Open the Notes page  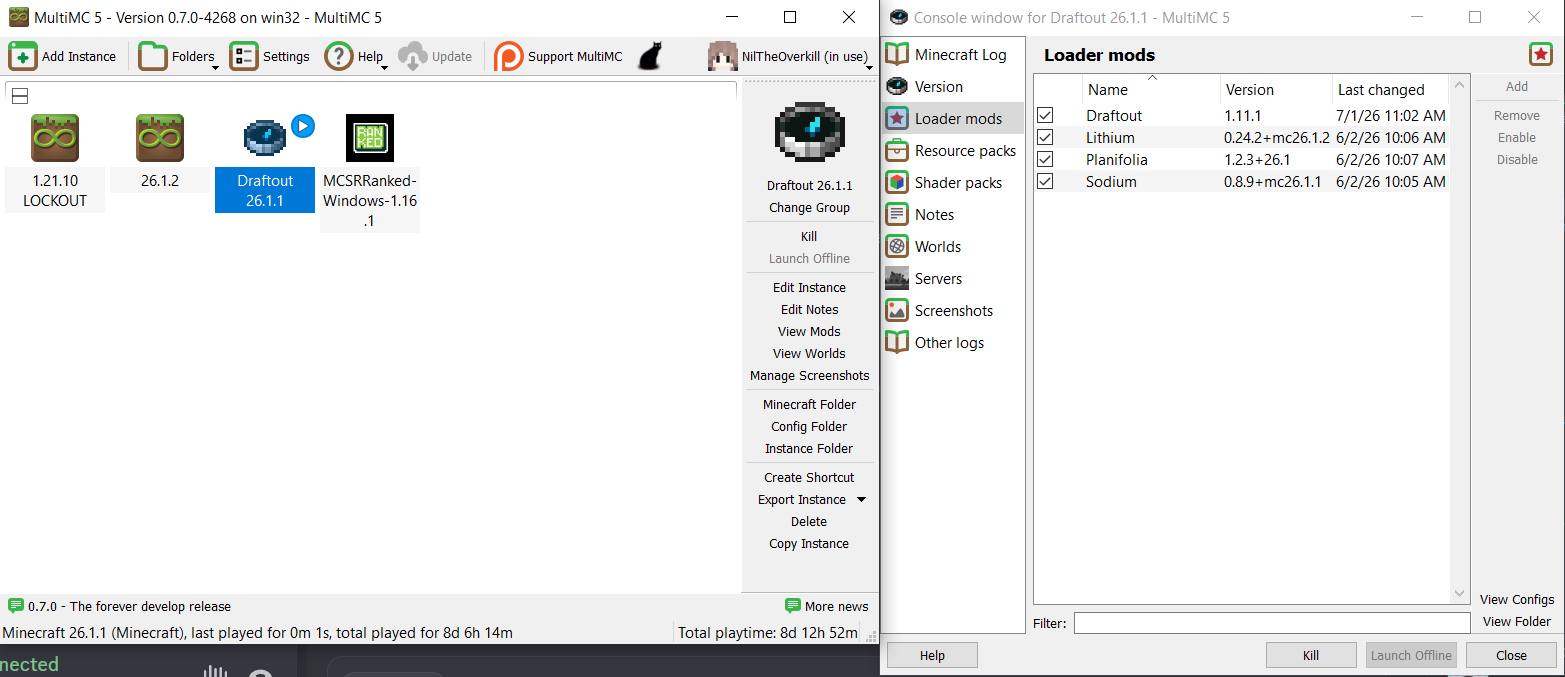click(953, 215)
